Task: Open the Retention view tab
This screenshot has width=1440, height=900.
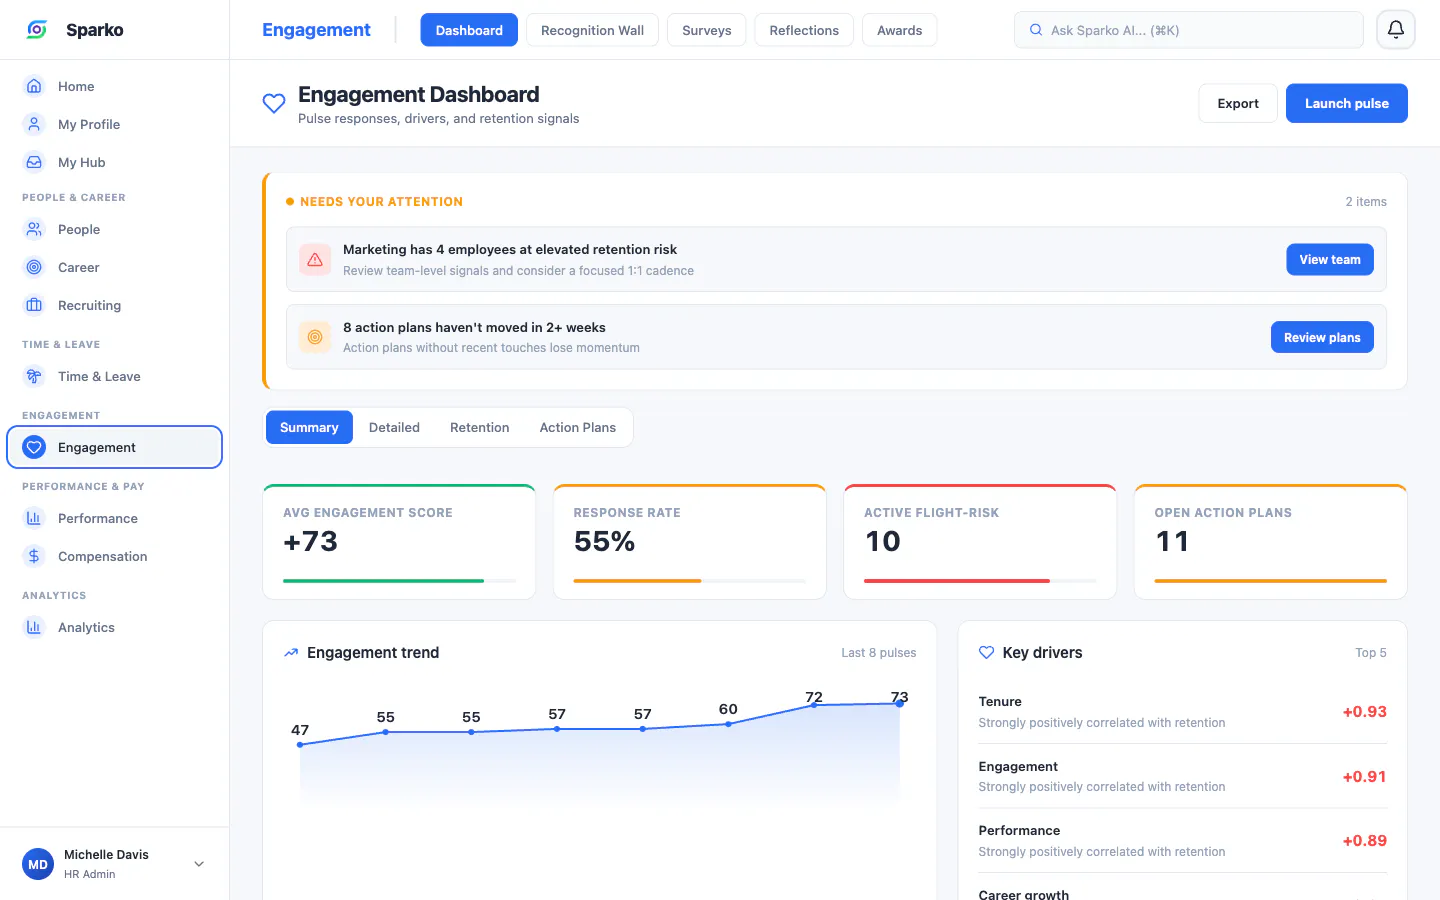Action: (480, 427)
